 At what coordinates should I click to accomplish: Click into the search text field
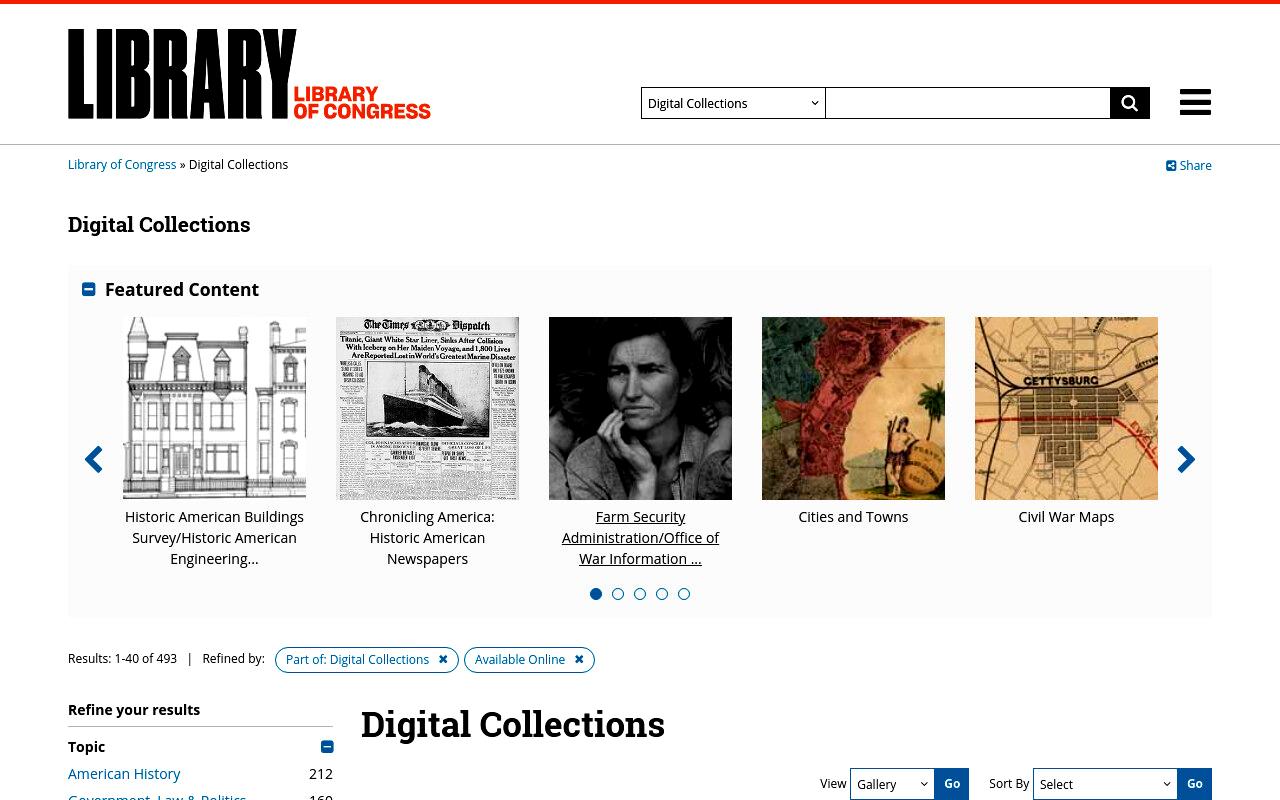click(x=968, y=103)
